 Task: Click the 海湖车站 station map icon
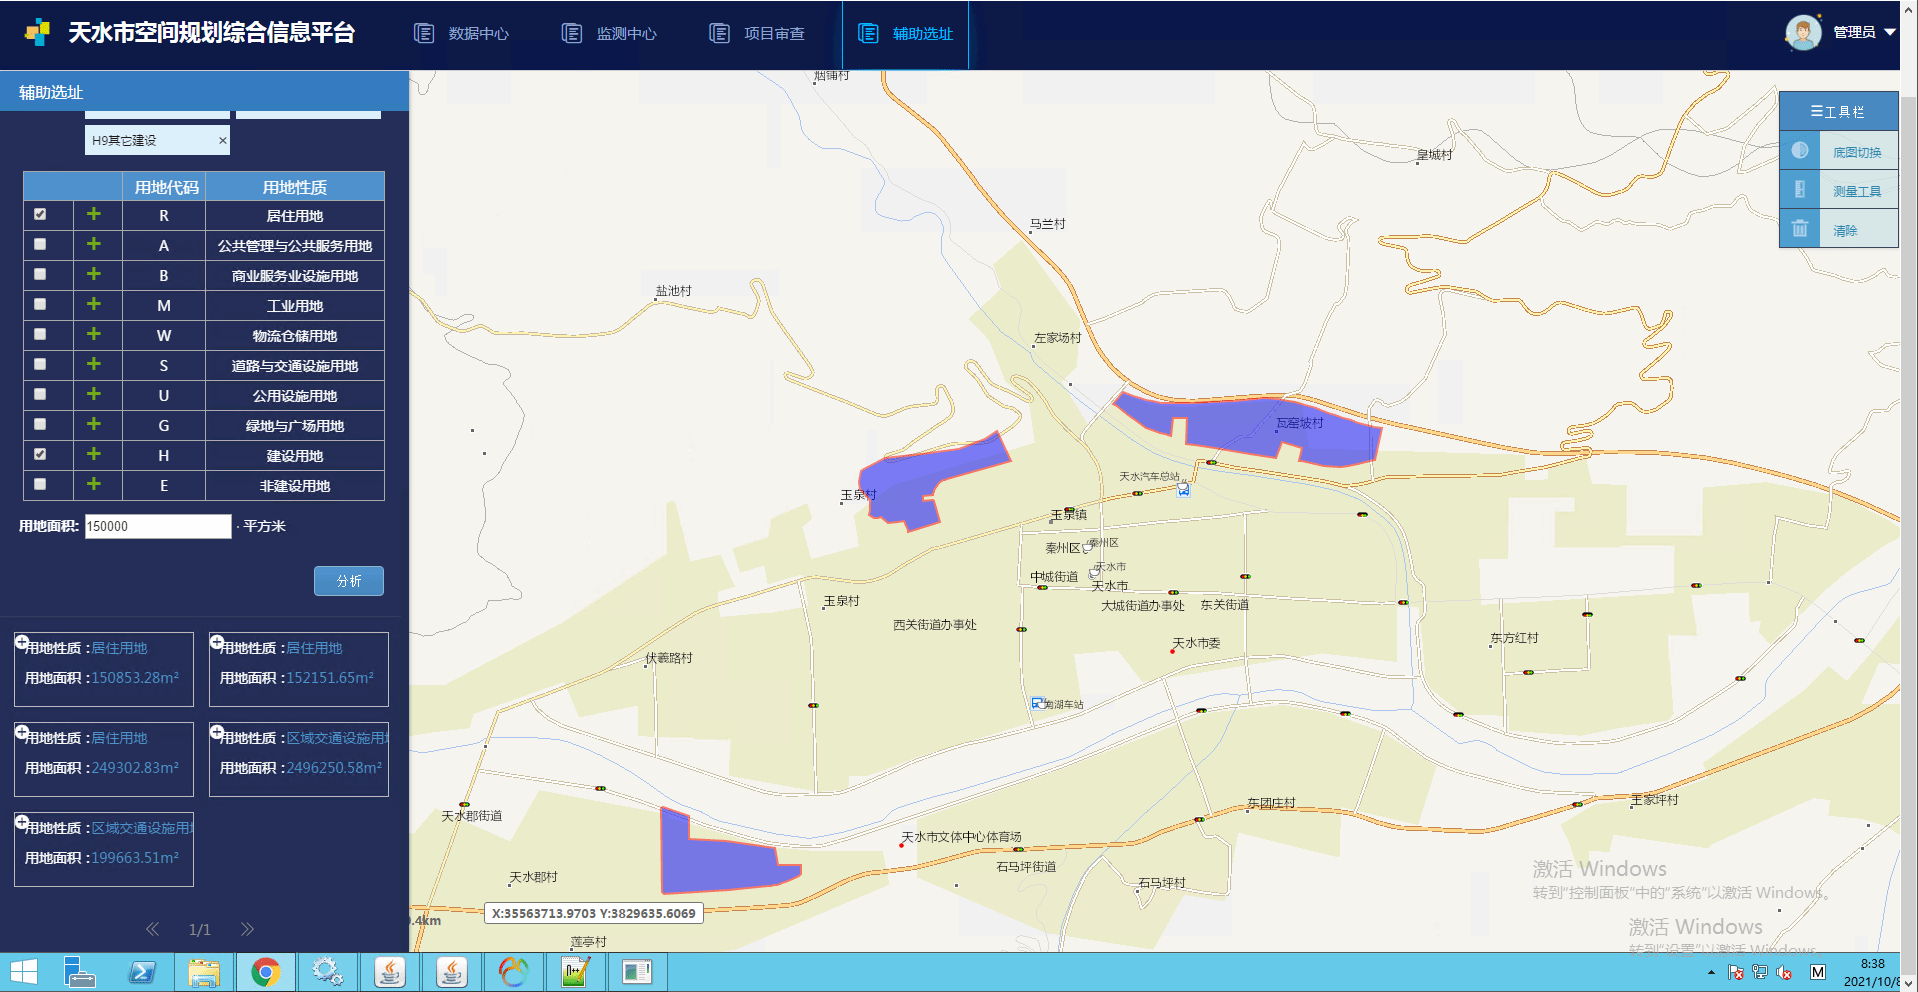tap(1037, 703)
